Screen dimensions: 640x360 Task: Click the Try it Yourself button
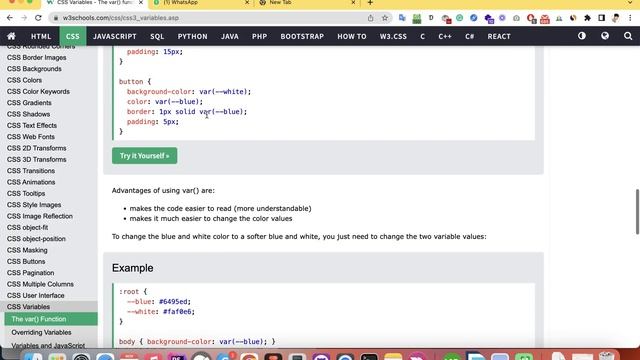pos(144,156)
